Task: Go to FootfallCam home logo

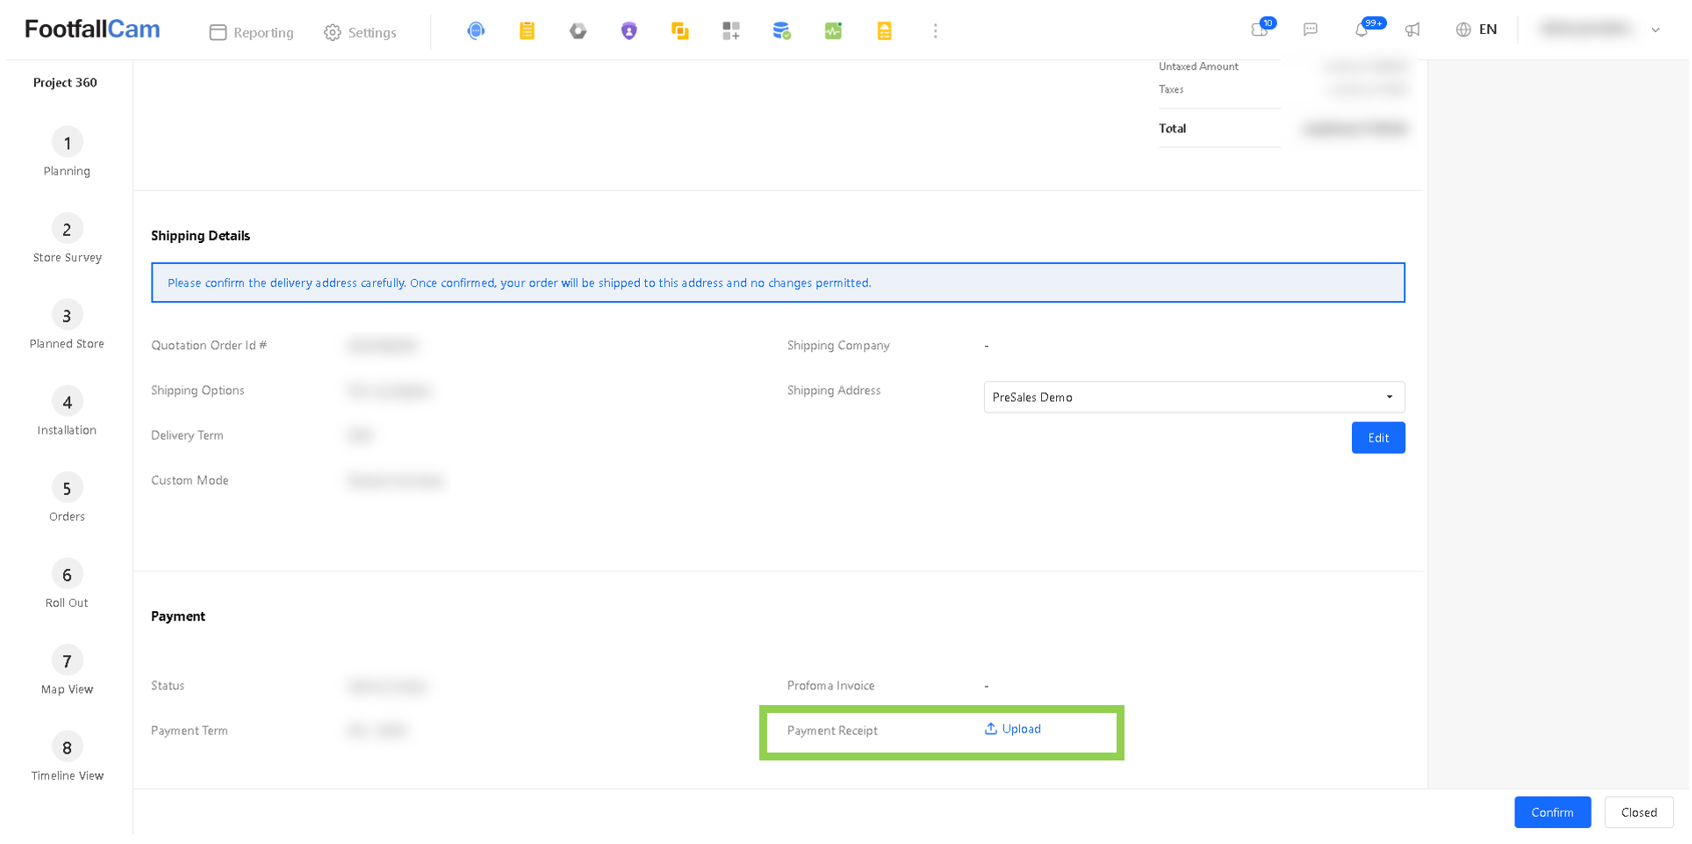Action: (x=92, y=29)
